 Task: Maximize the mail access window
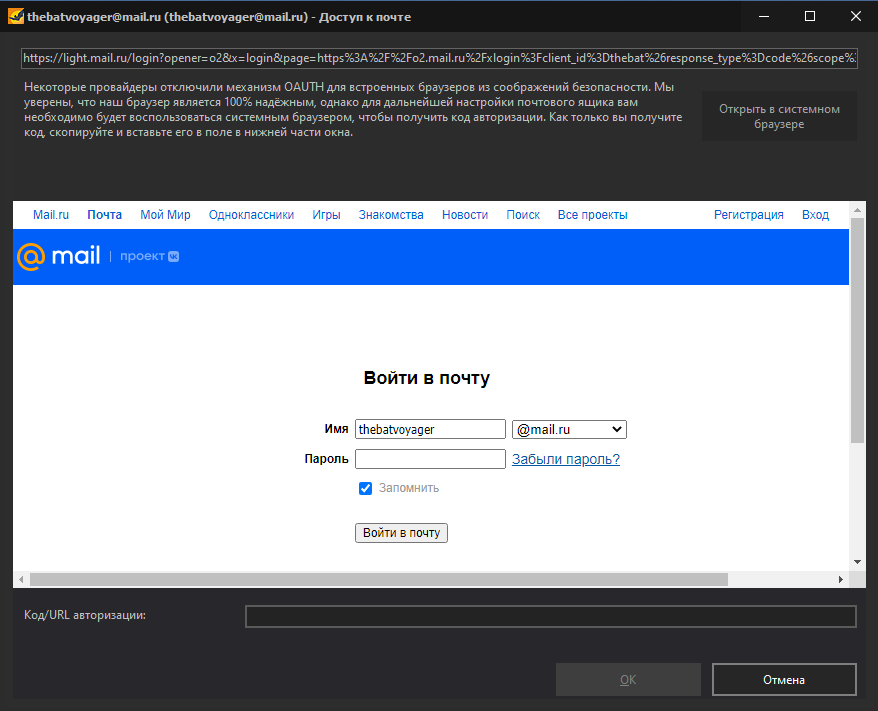coord(810,16)
